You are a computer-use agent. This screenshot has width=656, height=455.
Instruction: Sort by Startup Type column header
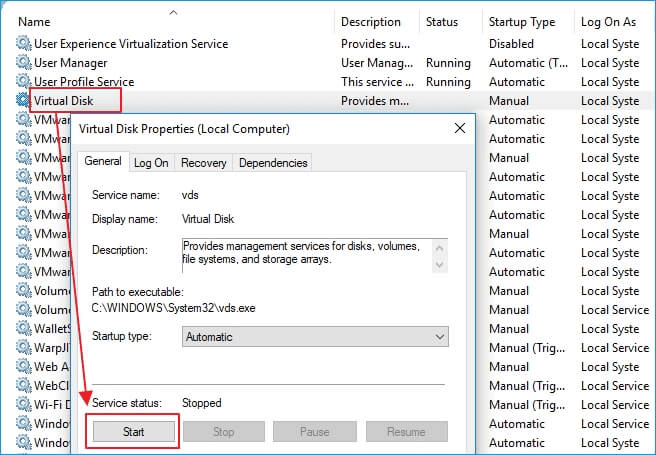(521, 22)
